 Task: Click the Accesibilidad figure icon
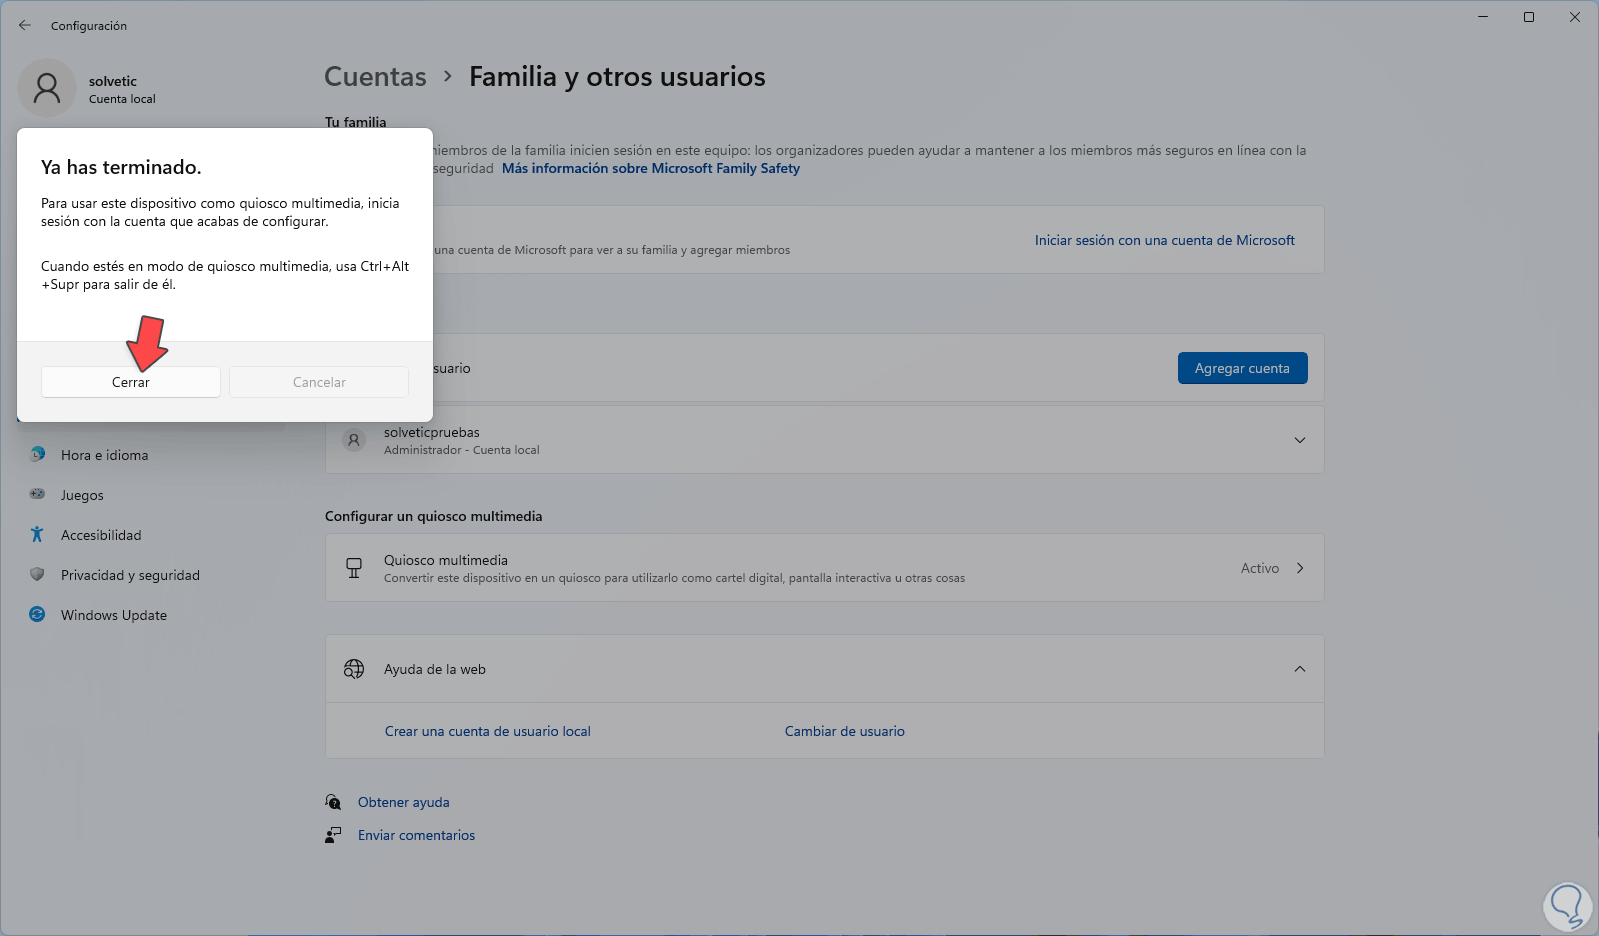point(37,534)
